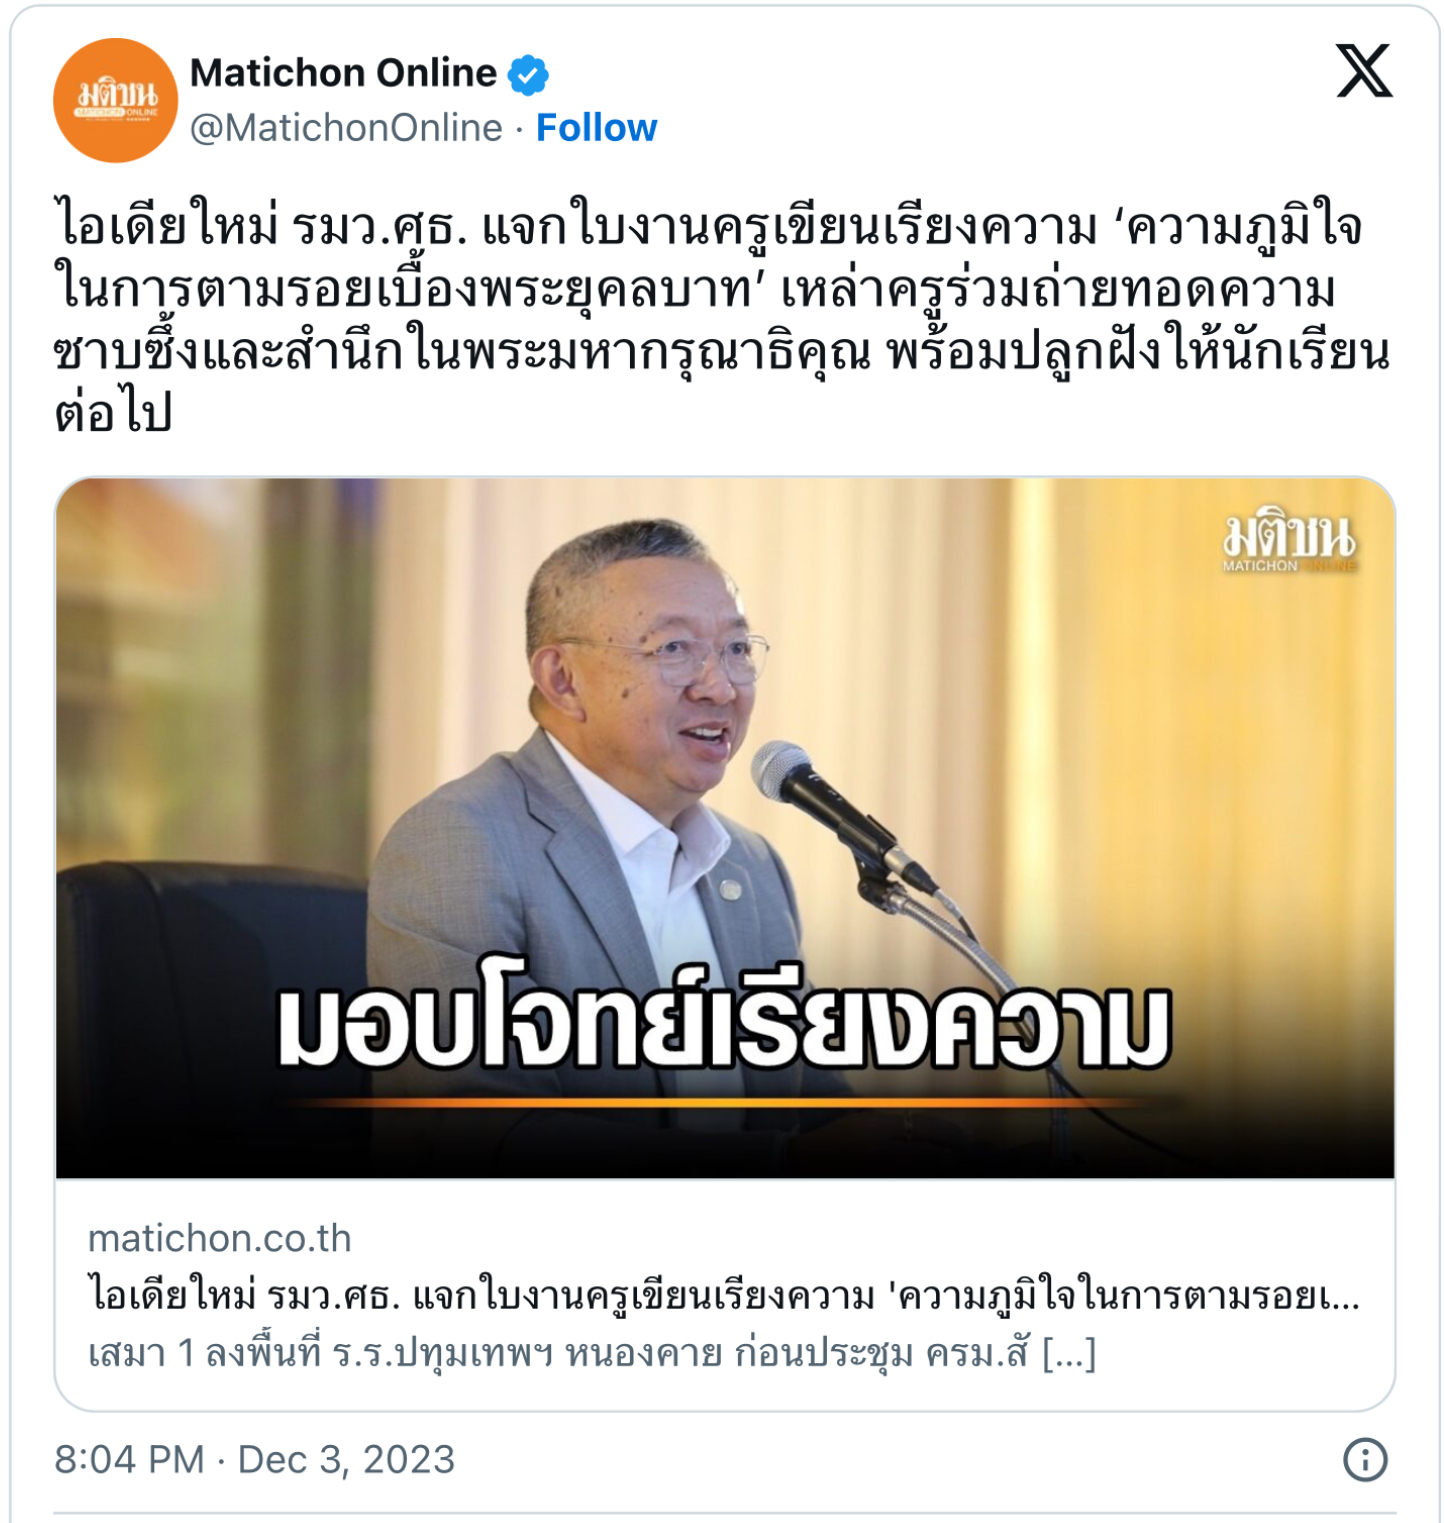Click the microphone in the photo

point(840,812)
